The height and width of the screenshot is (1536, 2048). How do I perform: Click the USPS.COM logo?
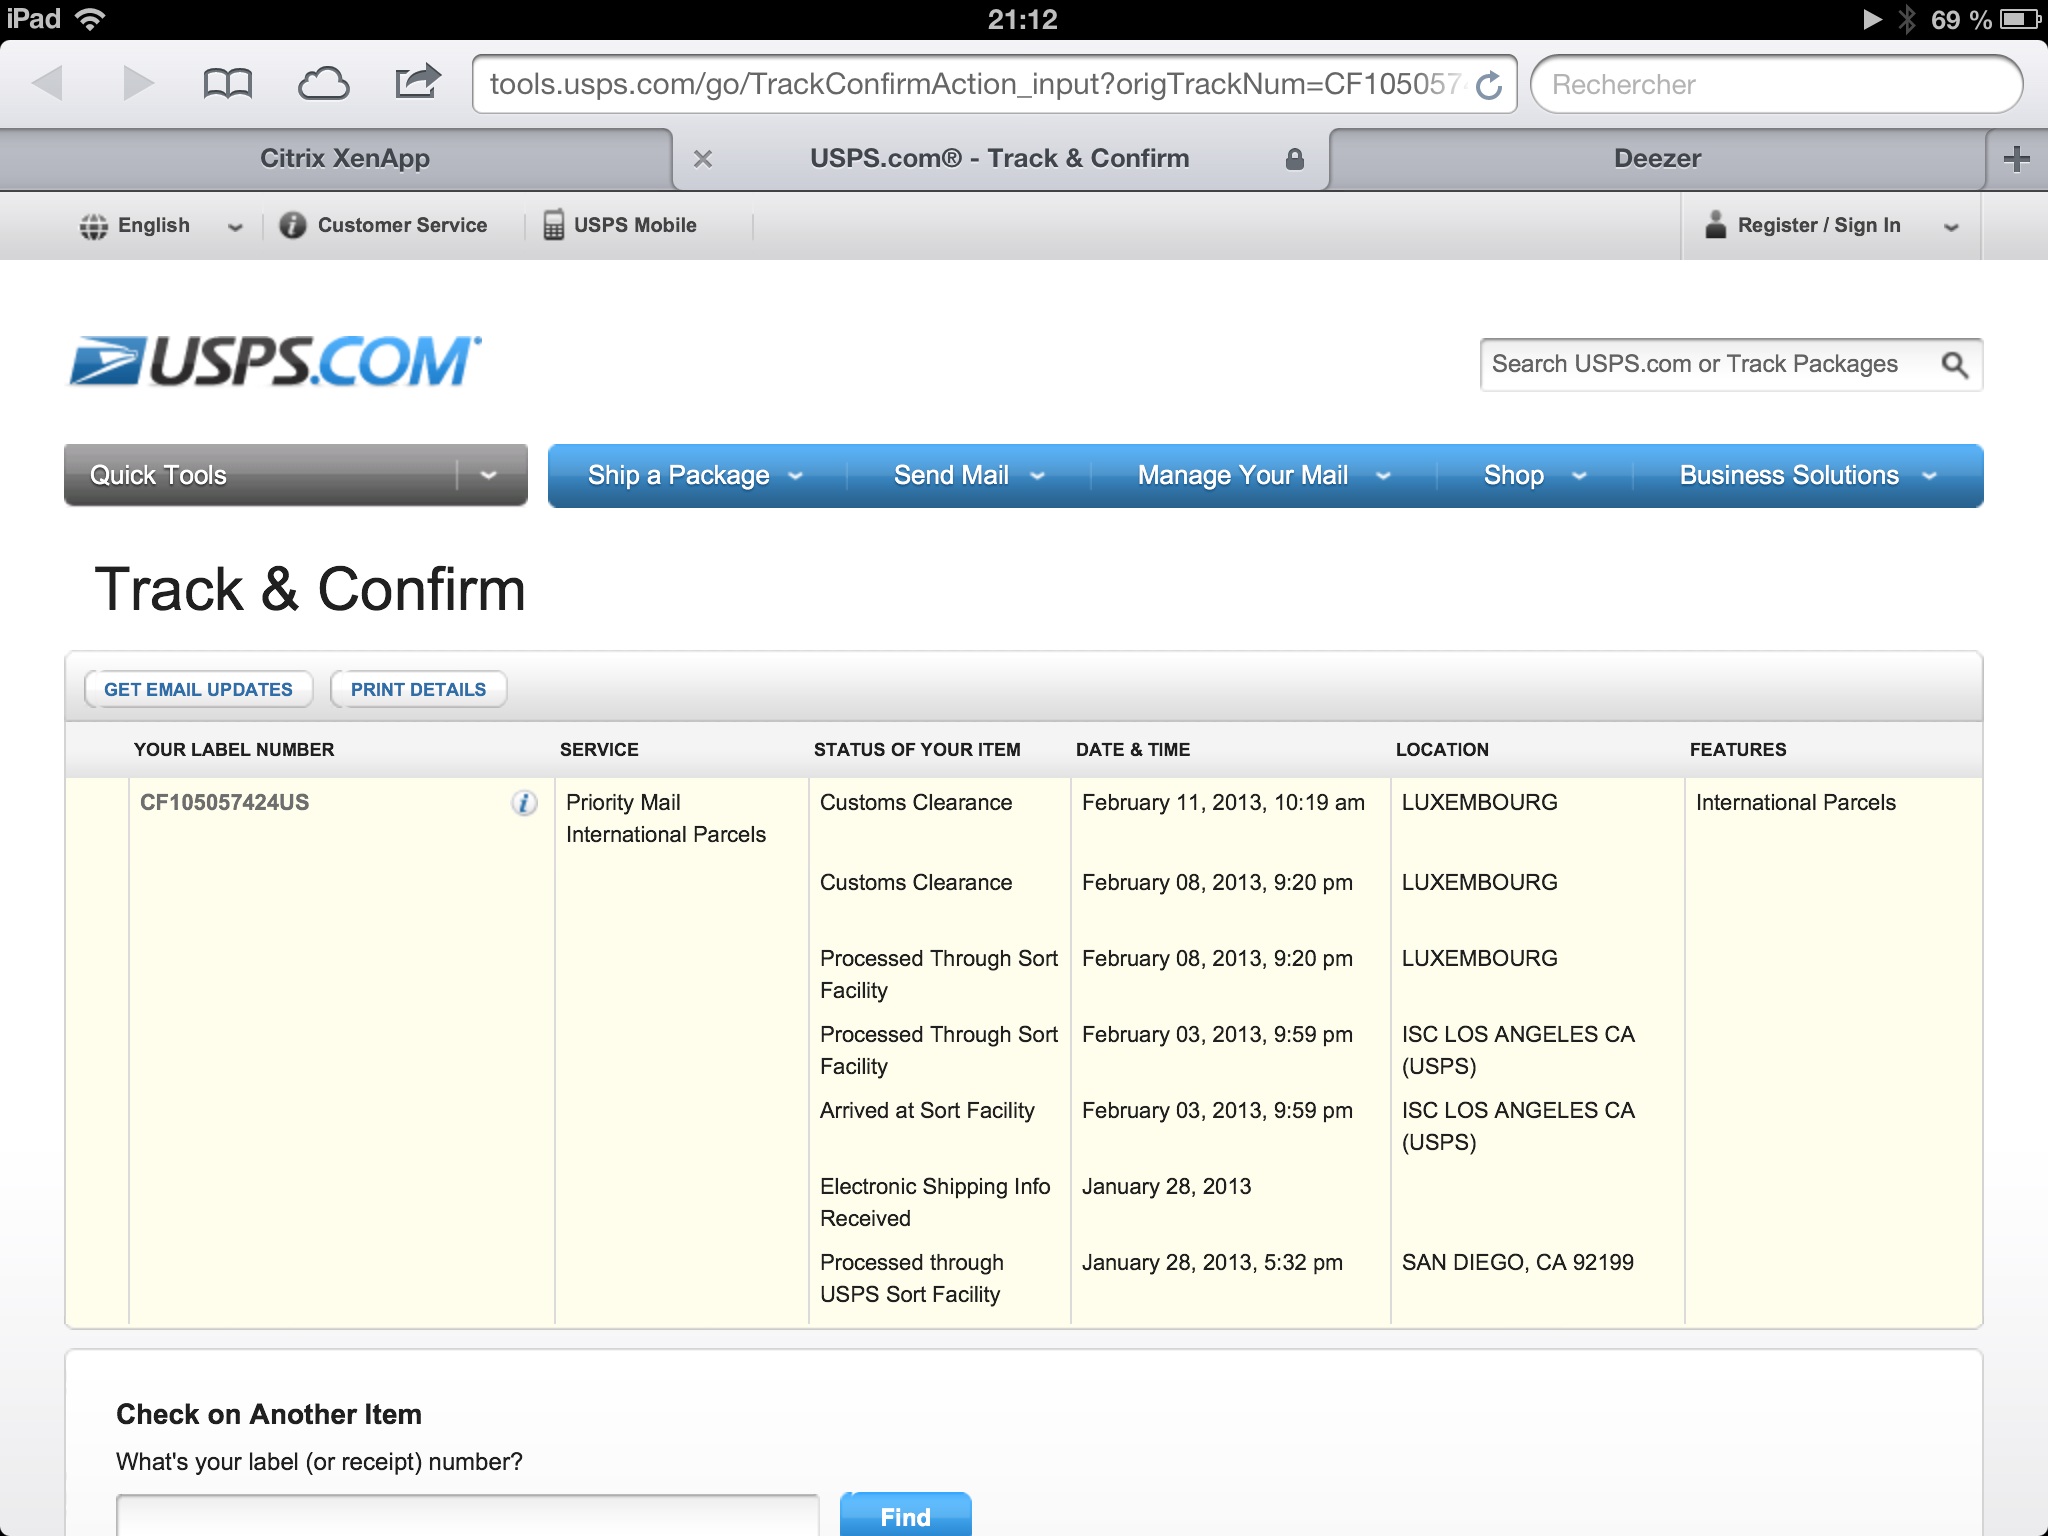pyautogui.click(x=275, y=362)
